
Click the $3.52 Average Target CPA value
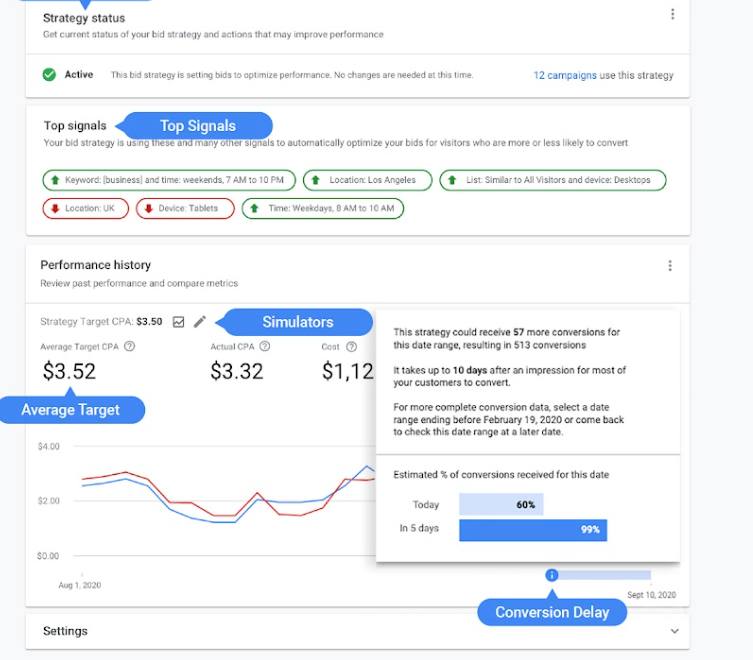click(69, 371)
